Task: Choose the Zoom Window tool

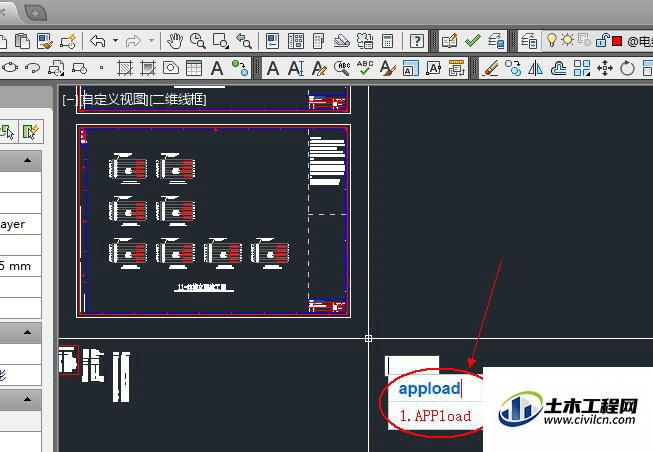Action: coord(220,41)
